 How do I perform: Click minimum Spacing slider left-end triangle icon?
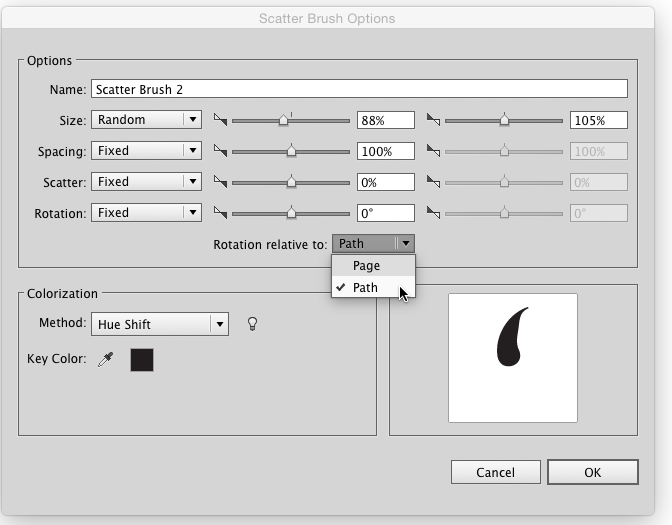(220, 151)
